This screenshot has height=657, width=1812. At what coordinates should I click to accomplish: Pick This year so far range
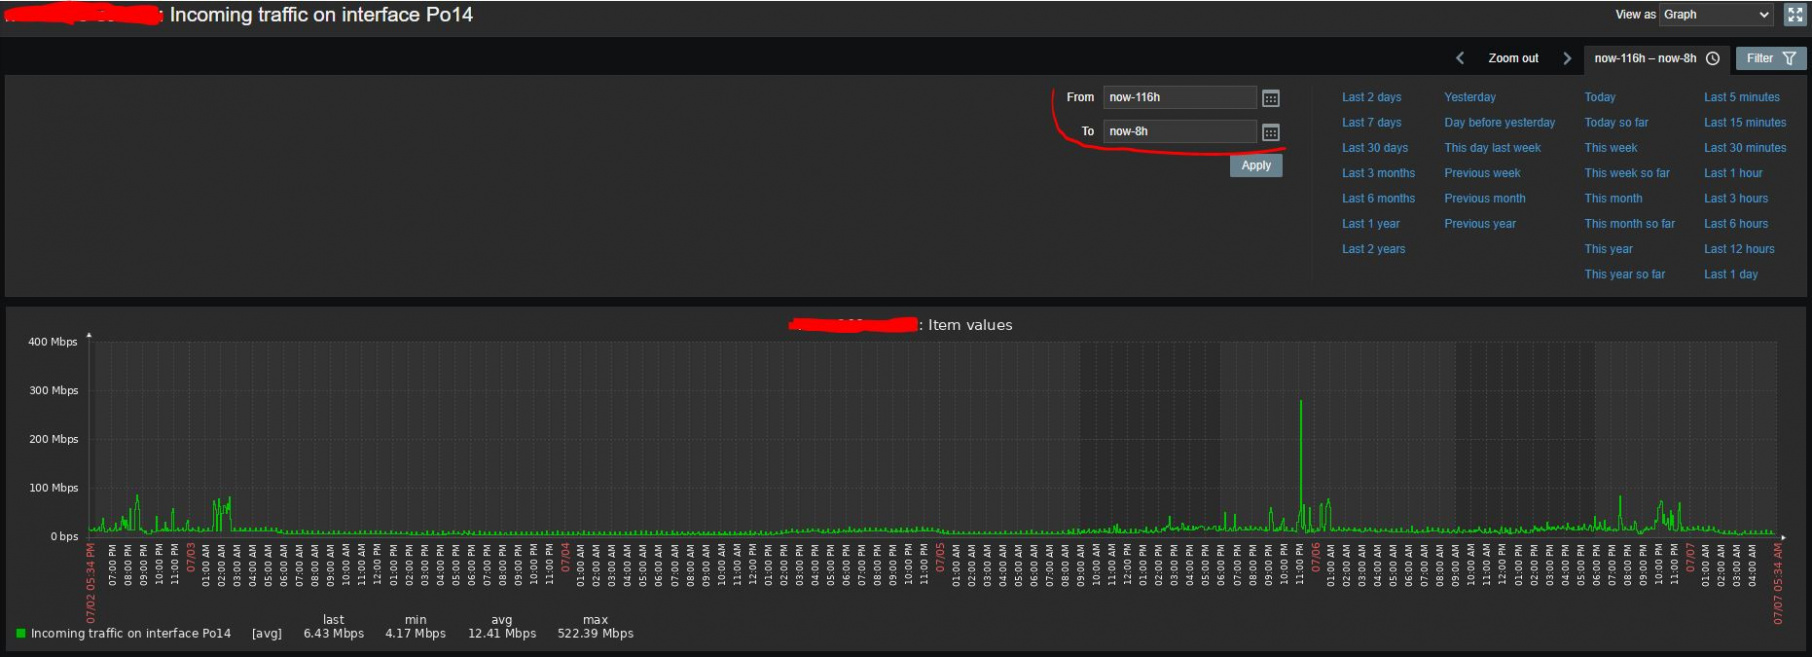pyautogui.click(x=1624, y=274)
